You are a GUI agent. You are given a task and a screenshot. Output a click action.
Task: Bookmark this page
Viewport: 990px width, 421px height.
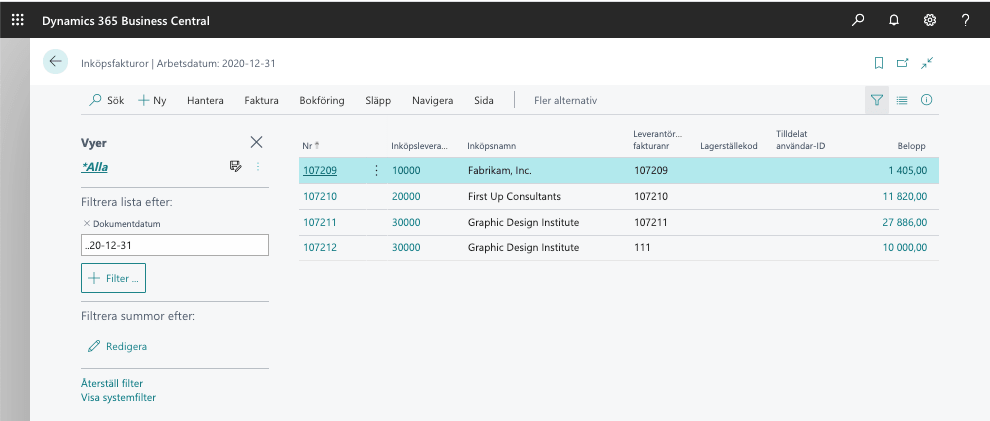tap(878, 63)
